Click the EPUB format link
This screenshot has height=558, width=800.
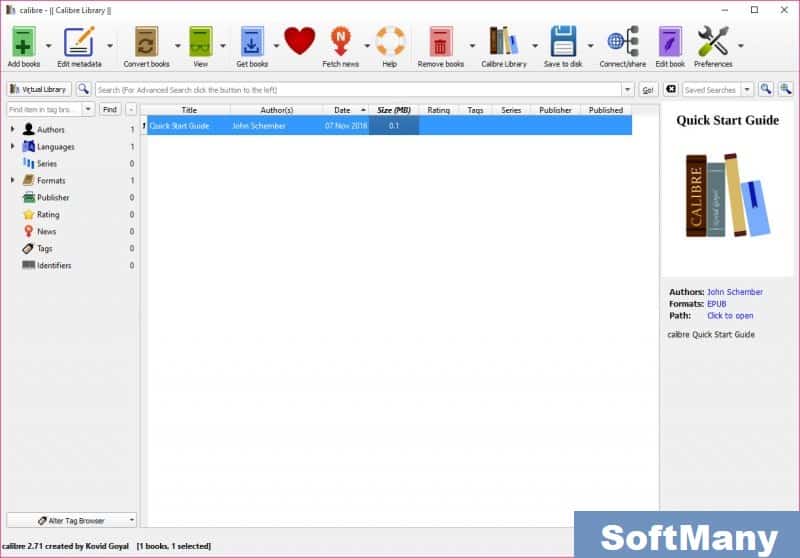716,303
